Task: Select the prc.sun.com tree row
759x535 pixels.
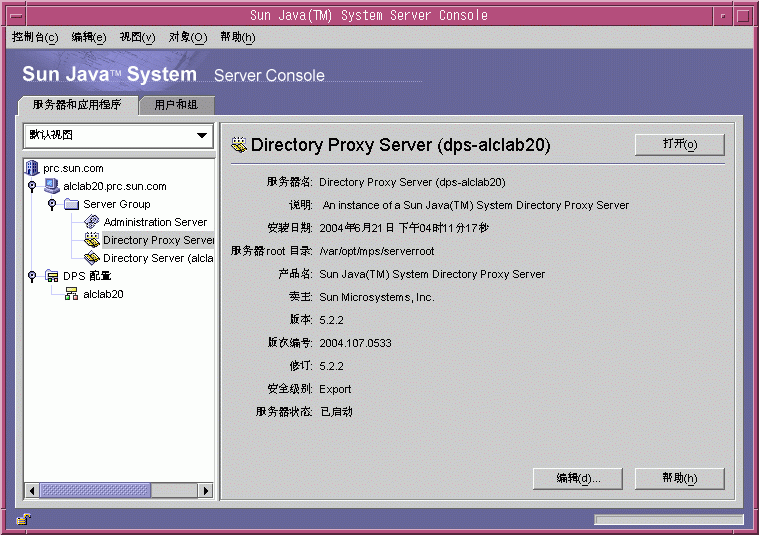Action: click(x=74, y=168)
